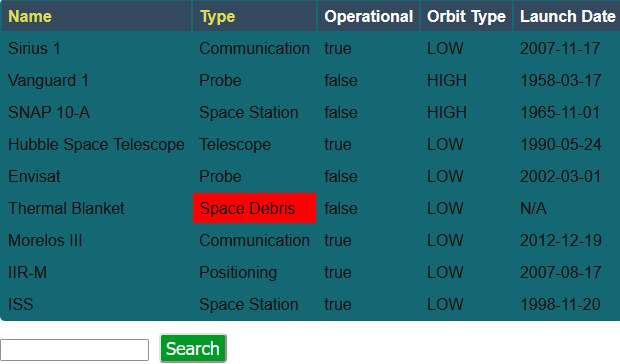Click Probe type in Envisat row

(x=255, y=176)
